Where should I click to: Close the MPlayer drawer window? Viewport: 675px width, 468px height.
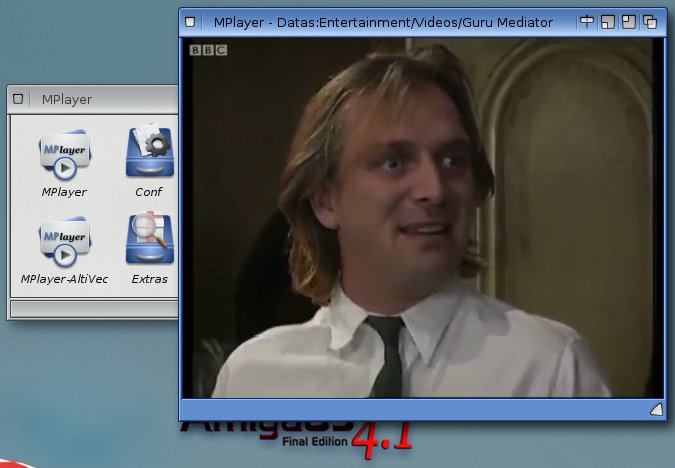[x=19, y=99]
